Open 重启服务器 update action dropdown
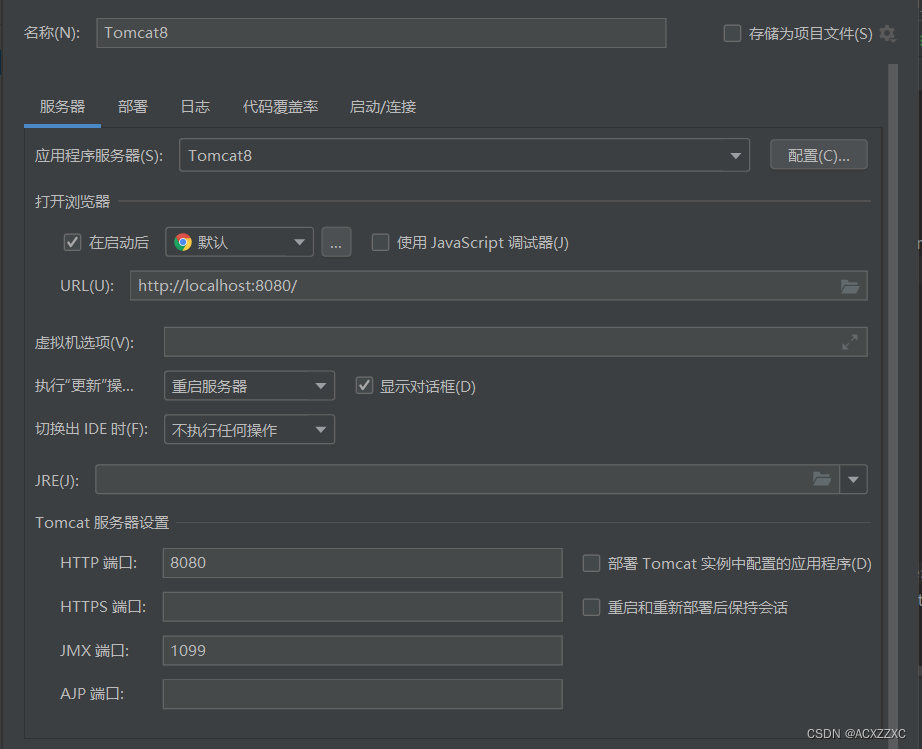 [249, 386]
